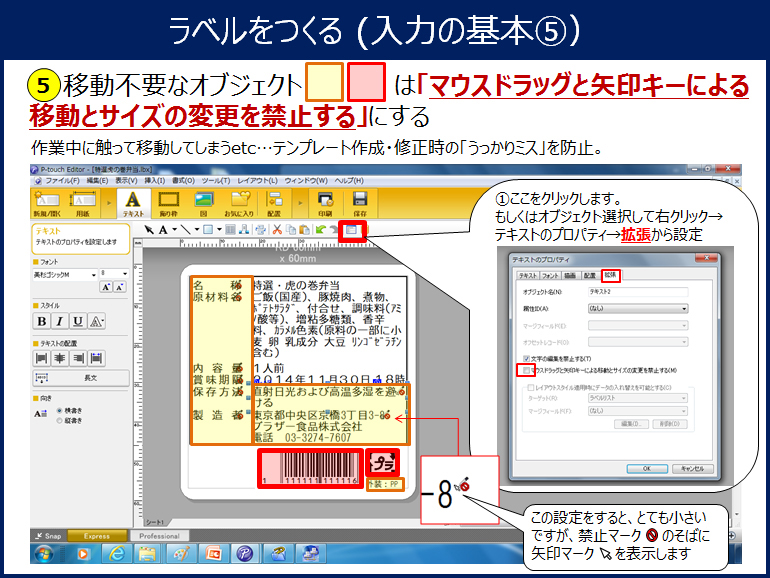Click the copy icon
Screen dimensions: 770x578
coord(291,230)
